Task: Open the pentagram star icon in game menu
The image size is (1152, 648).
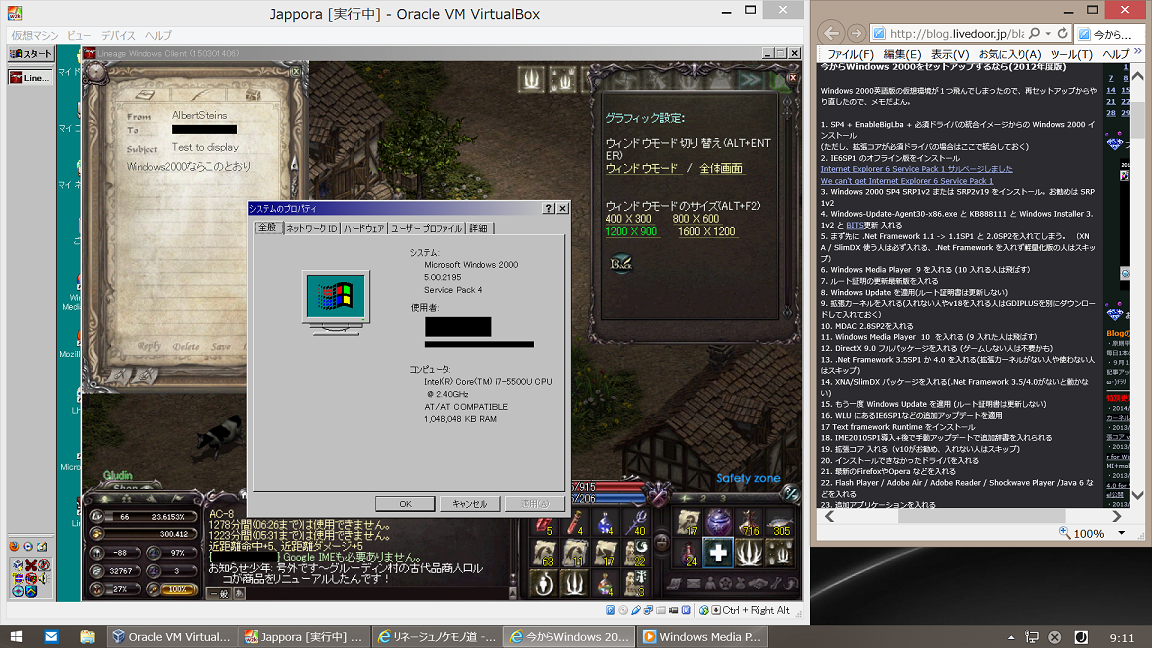Action: click(x=726, y=583)
